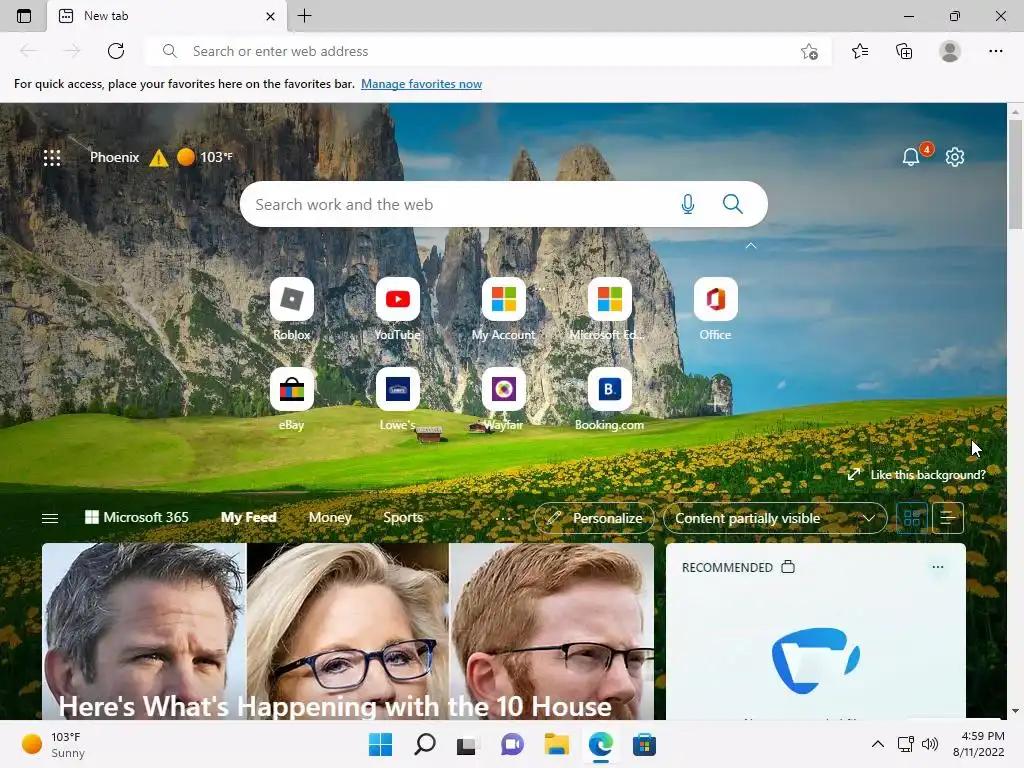The image size is (1024, 768).
Task: Open the My Account quick link
Action: pyautogui.click(x=504, y=309)
